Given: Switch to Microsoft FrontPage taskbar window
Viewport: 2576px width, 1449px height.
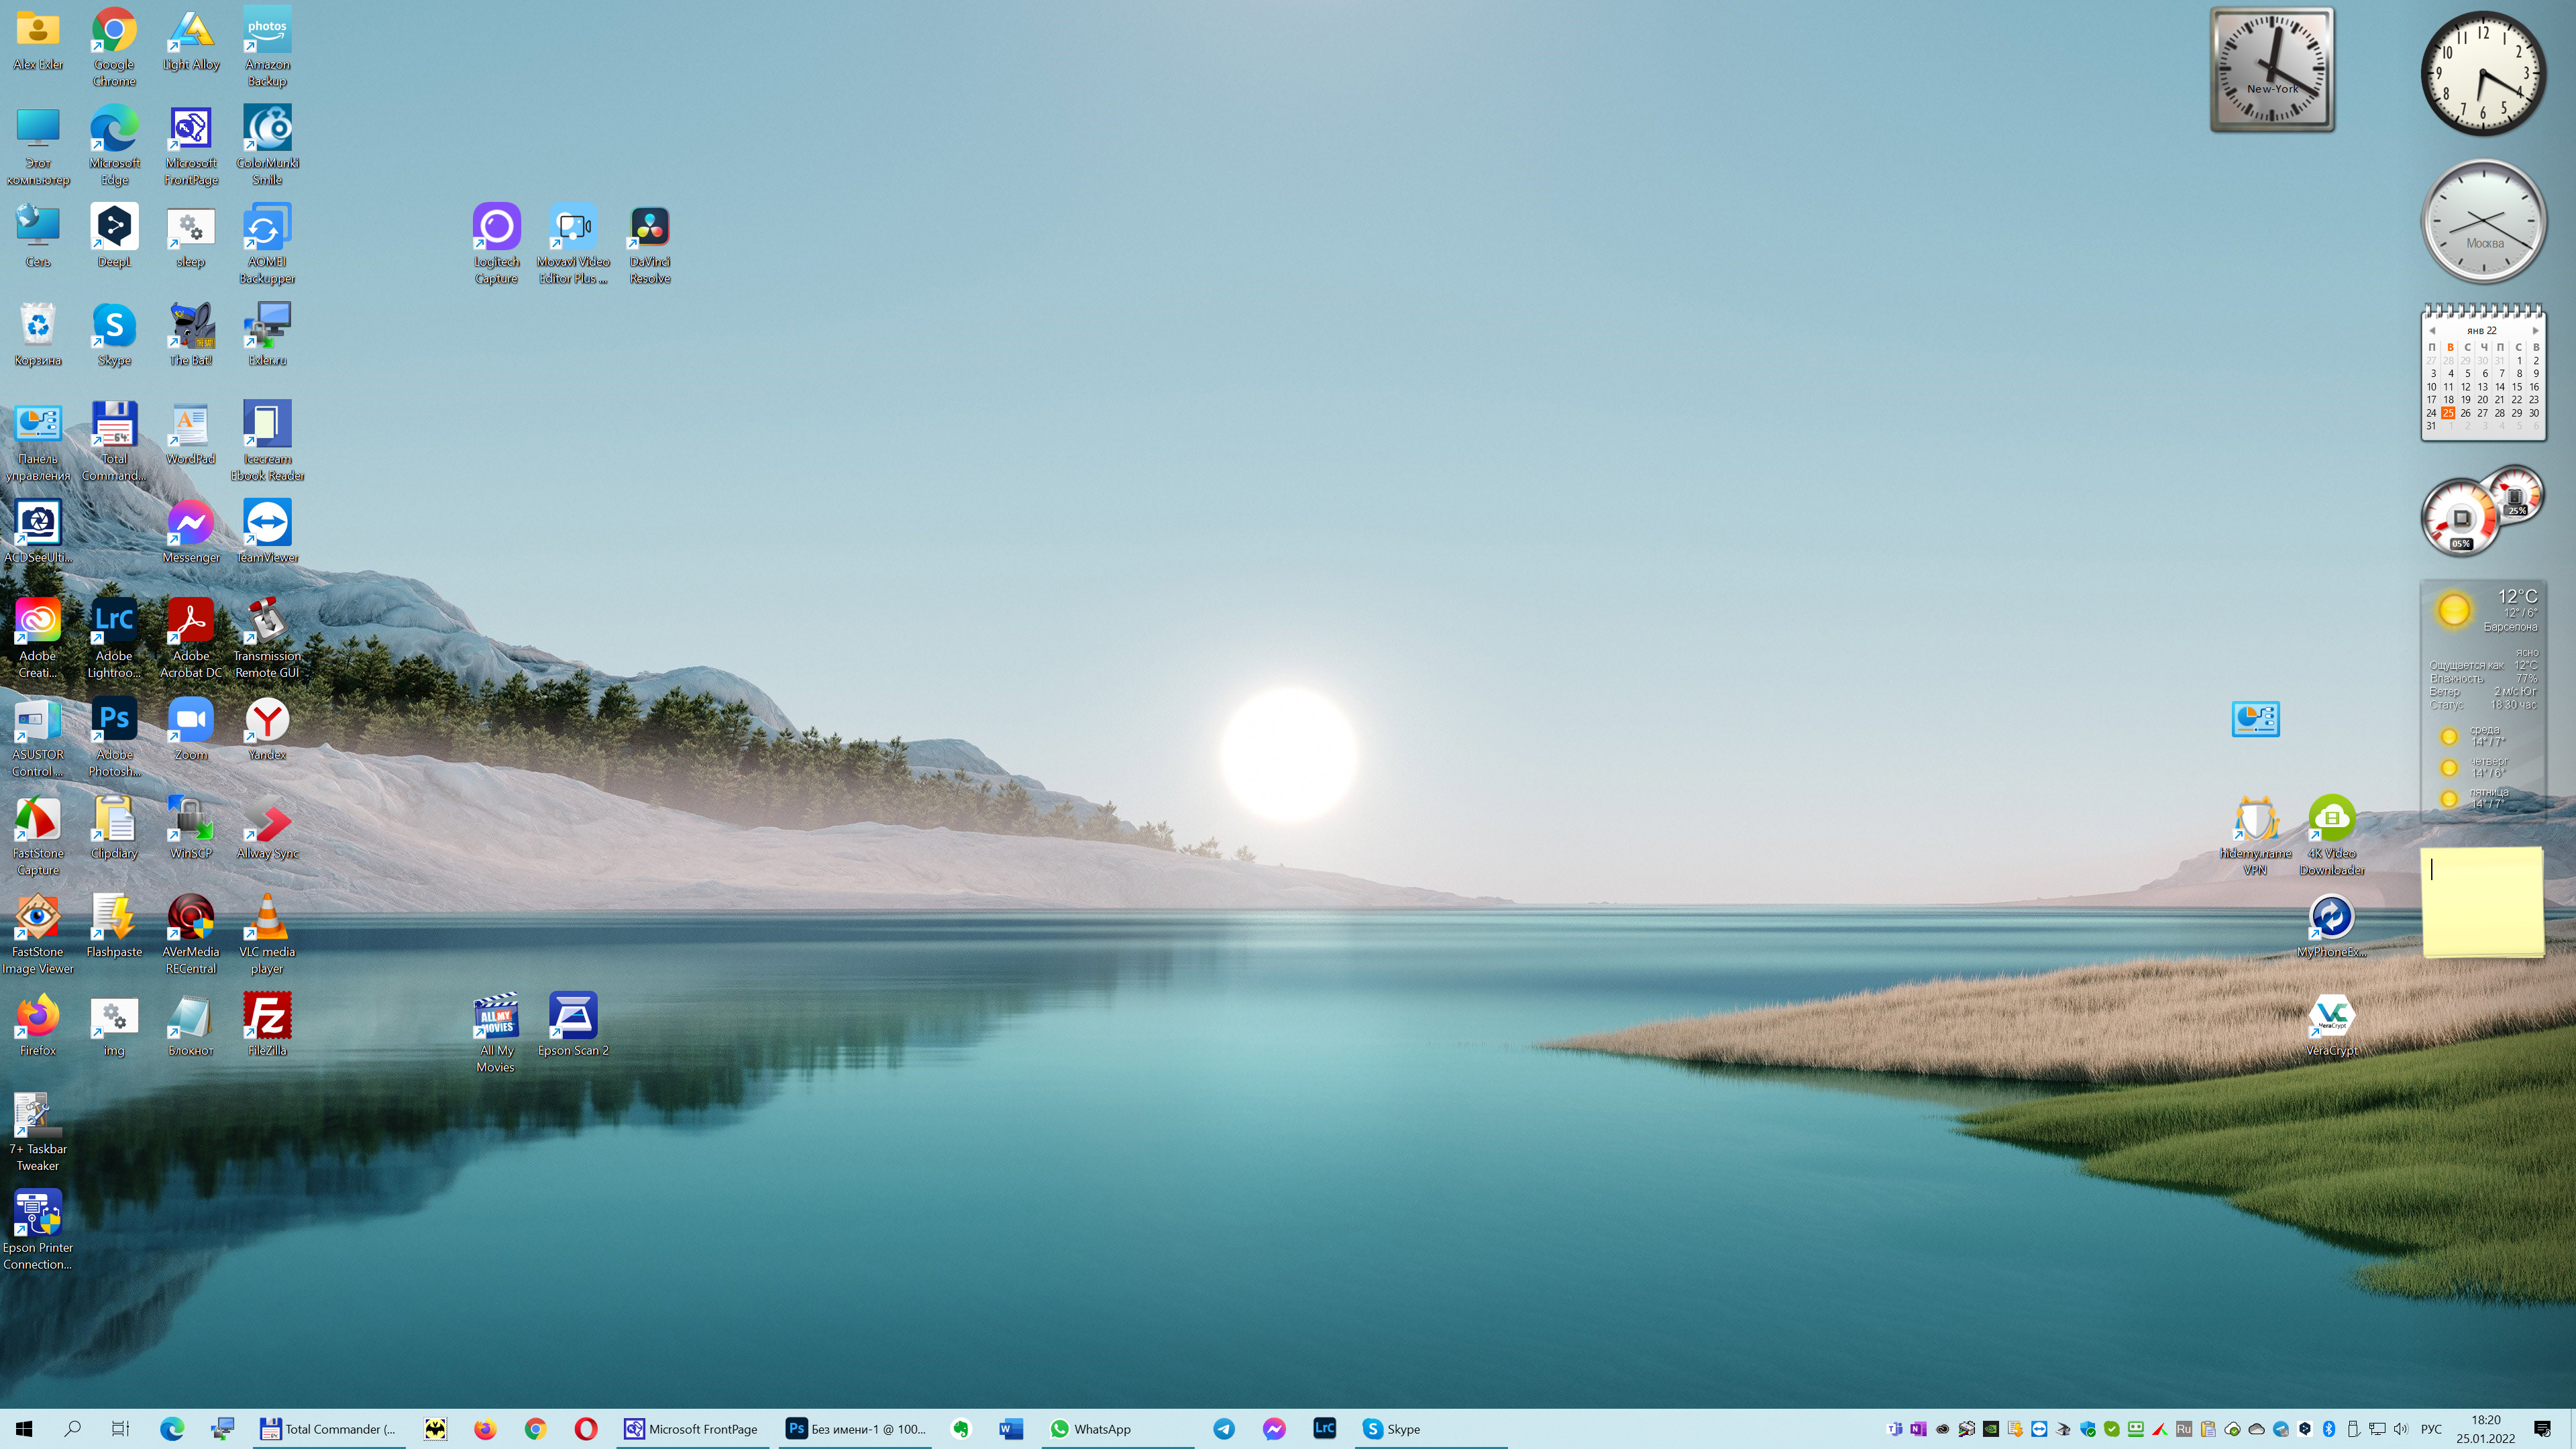Looking at the screenshot, I should (x=692, y=1429).
